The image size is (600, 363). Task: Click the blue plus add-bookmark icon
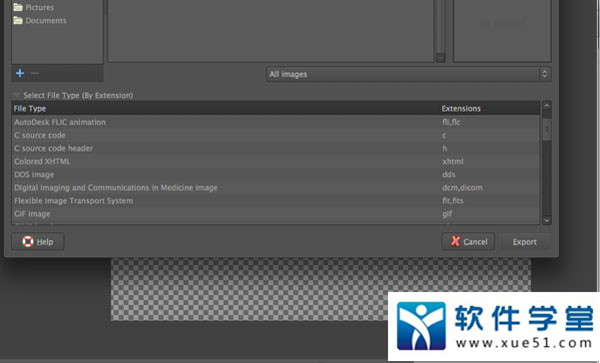click(x=20, y=73)
